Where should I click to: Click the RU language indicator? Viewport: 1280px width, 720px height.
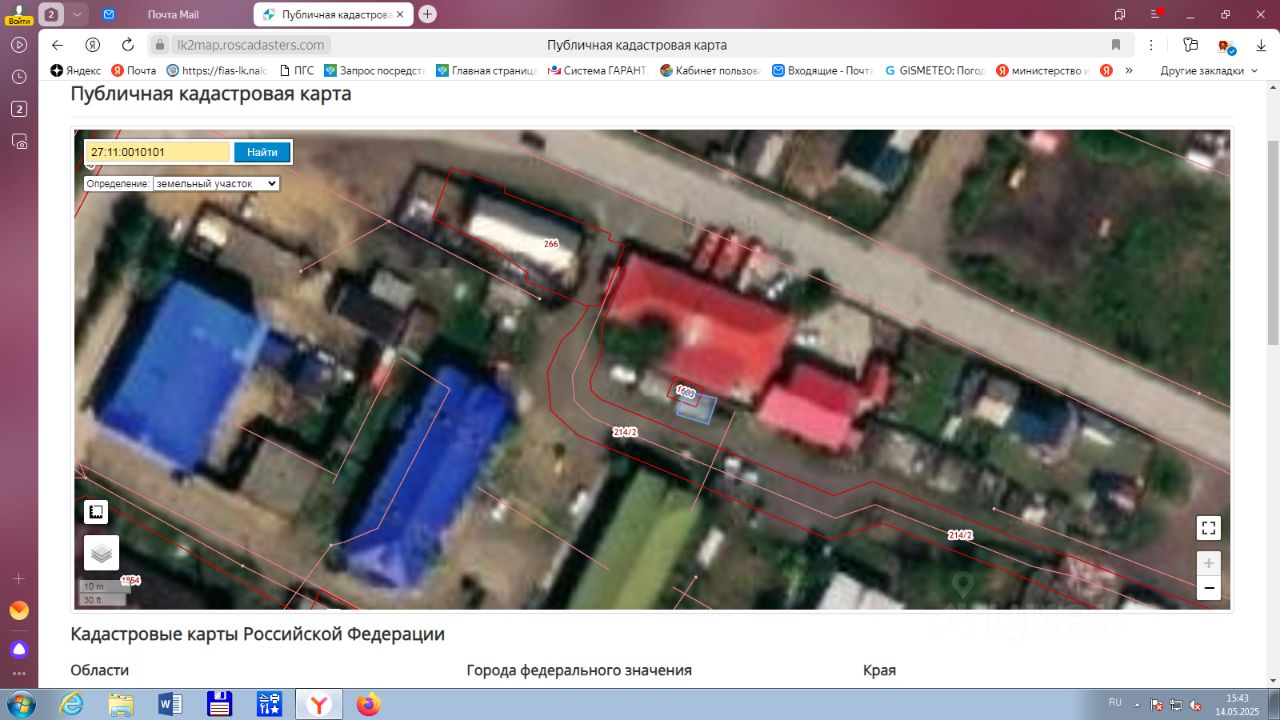(x=1115, y=702)
